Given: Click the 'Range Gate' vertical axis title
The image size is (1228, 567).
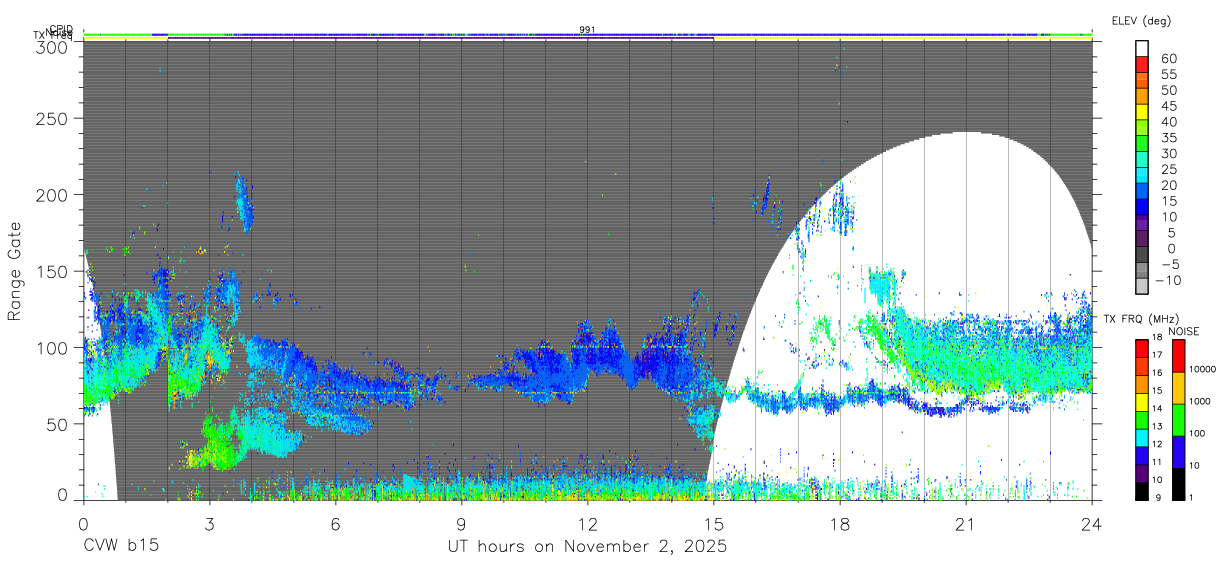Looking at the screenshot, I should pyautogui.click(x=15, y=271).
